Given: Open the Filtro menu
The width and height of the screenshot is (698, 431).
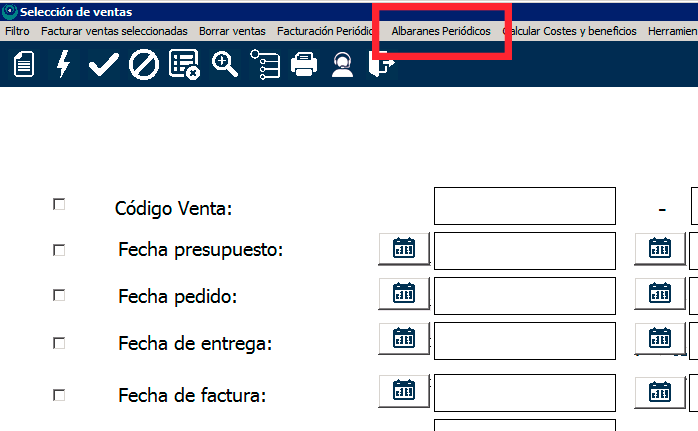Looking at the screenshot, I should coord(17,31).
